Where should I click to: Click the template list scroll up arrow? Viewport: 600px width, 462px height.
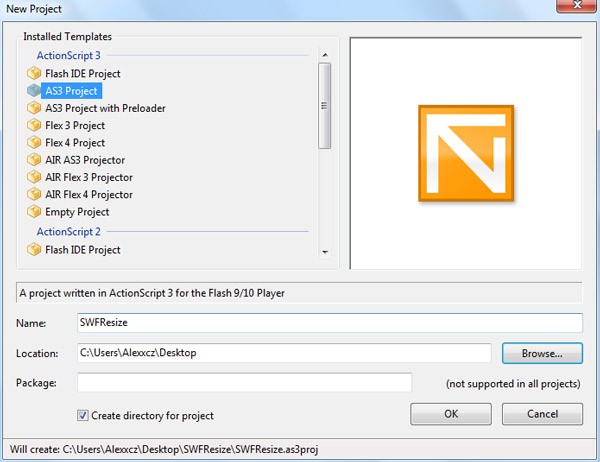(x=325, y=55)
